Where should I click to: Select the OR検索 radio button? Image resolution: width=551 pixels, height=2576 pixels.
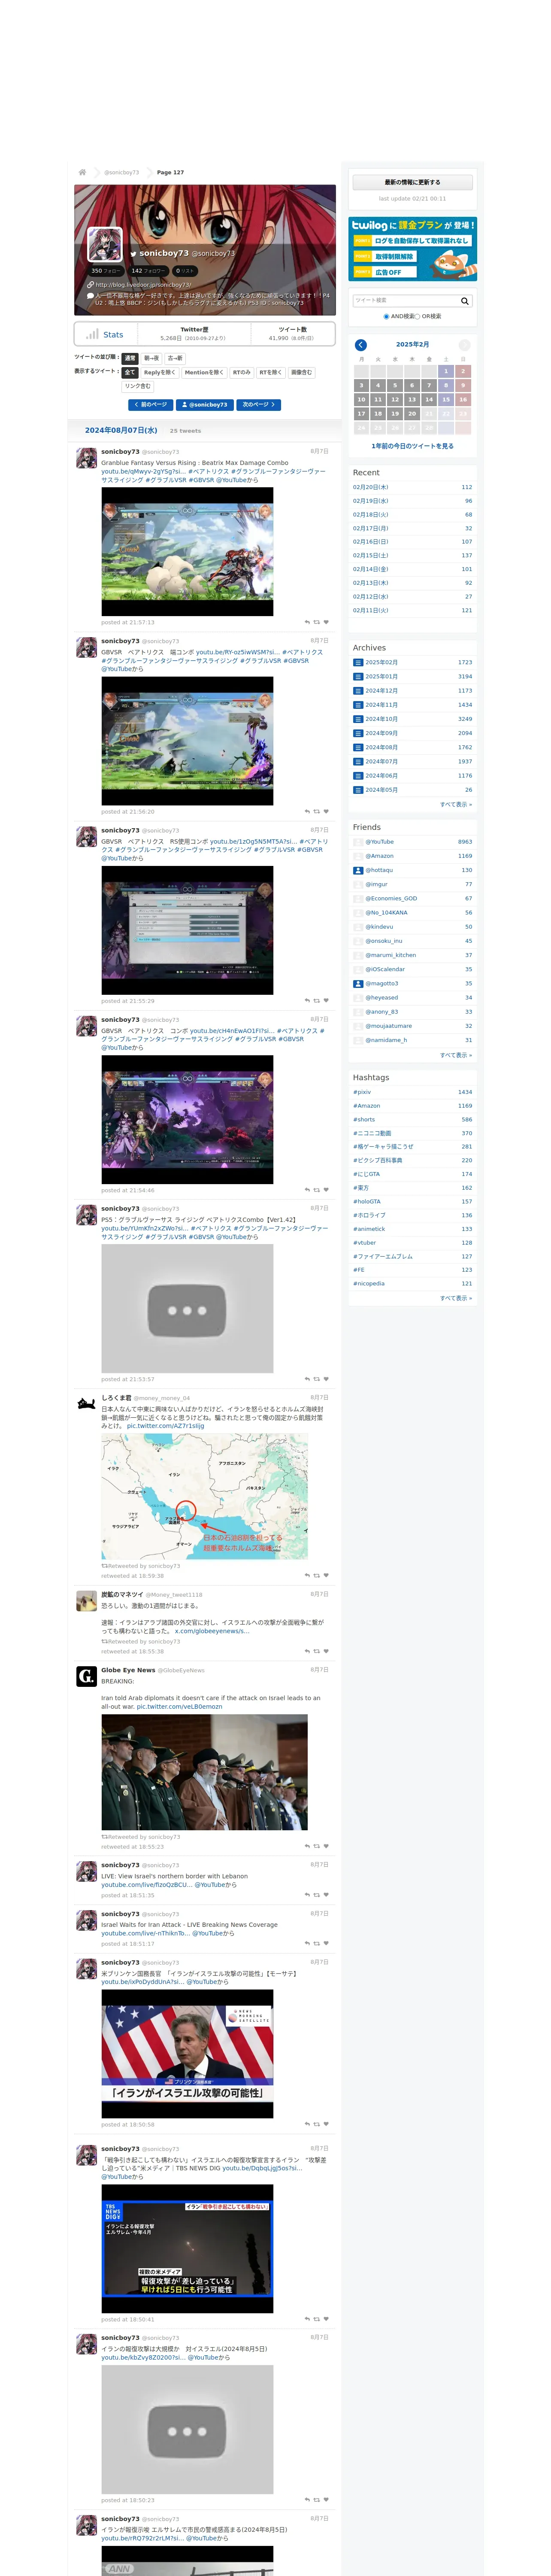pyautogui.click(x=417, y=316)
